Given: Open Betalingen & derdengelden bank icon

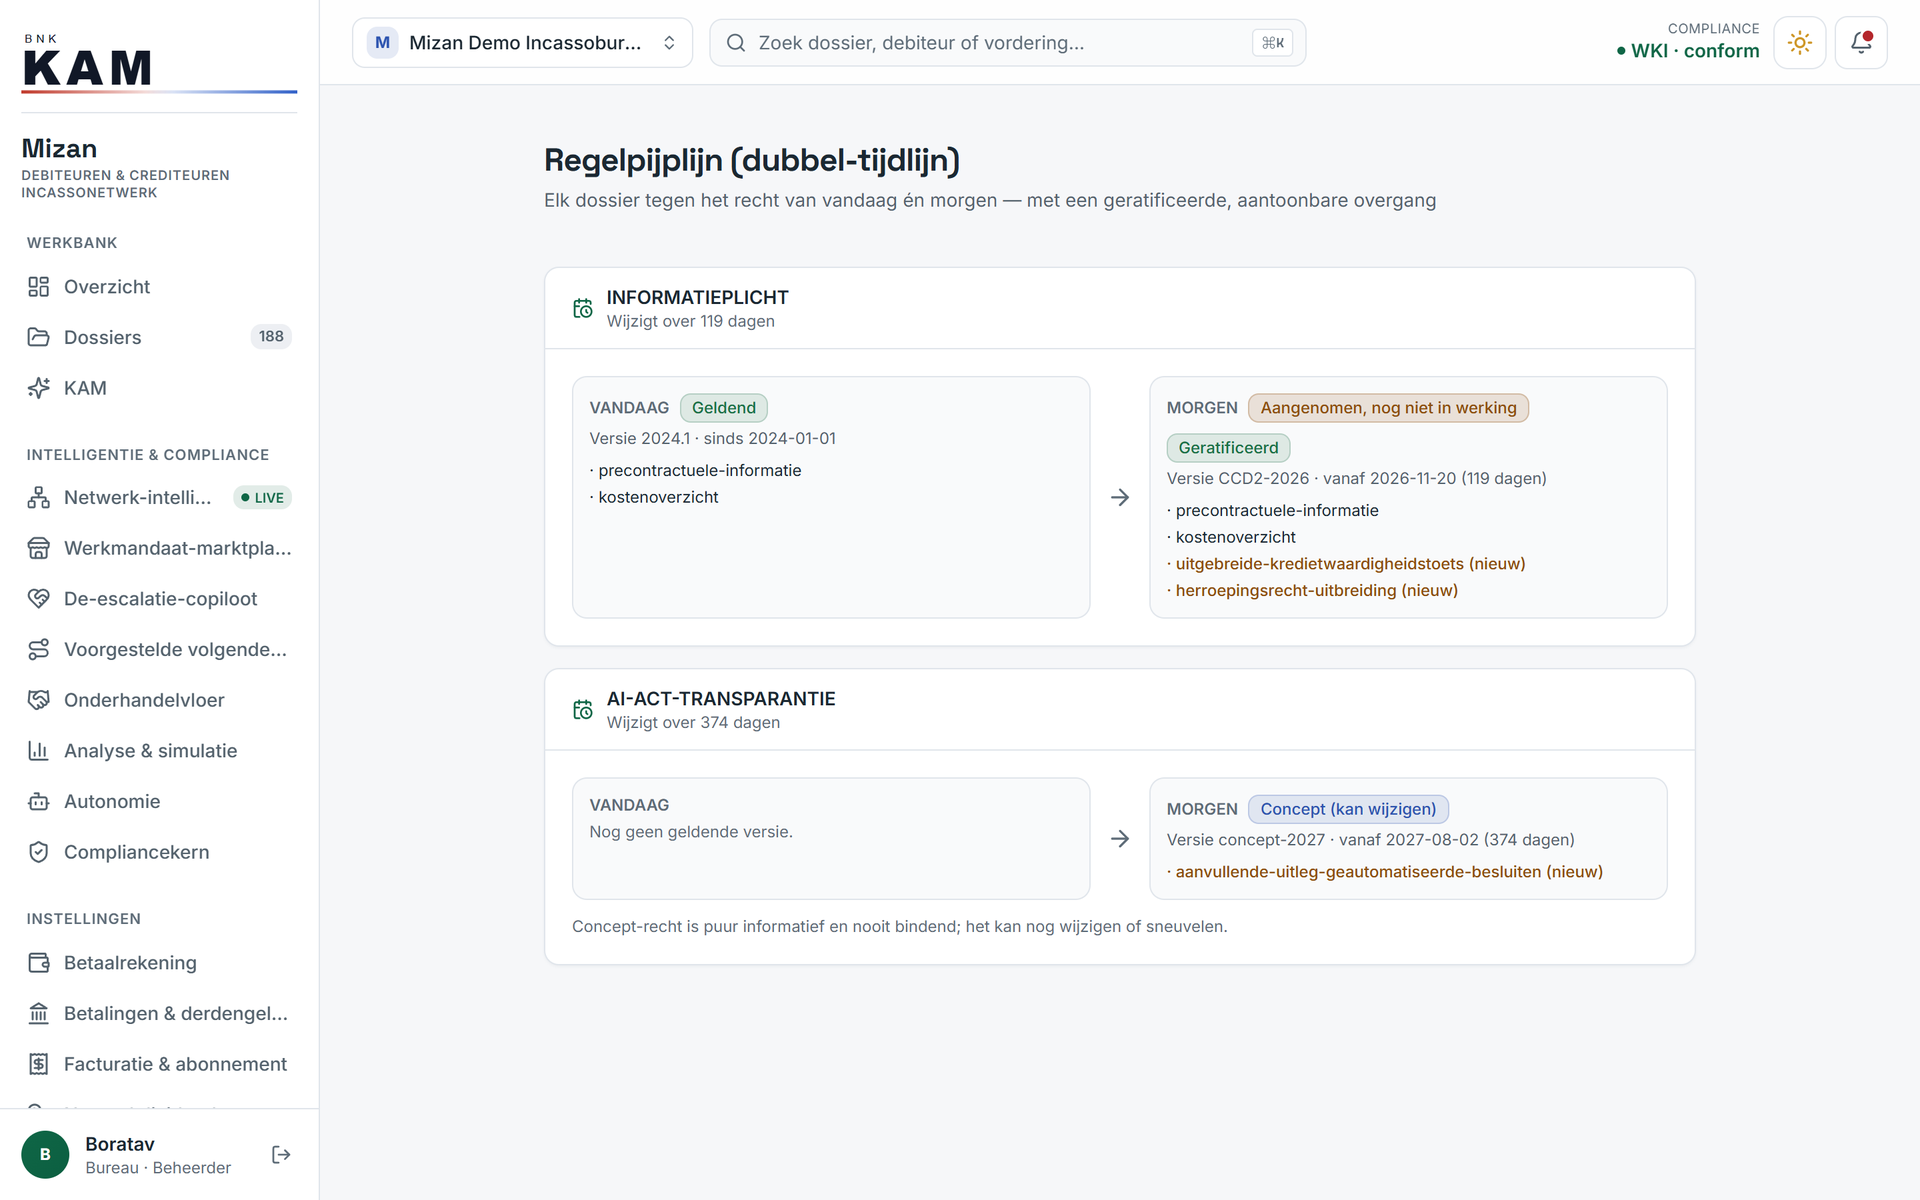Looking at the screenshot, I should (38, 1014).
